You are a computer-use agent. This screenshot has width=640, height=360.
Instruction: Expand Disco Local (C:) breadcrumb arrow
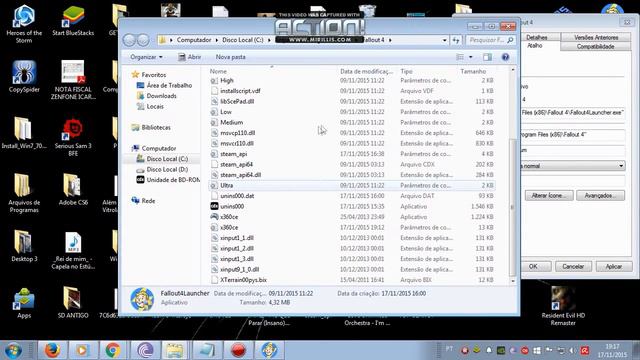[x=269, y=40]
